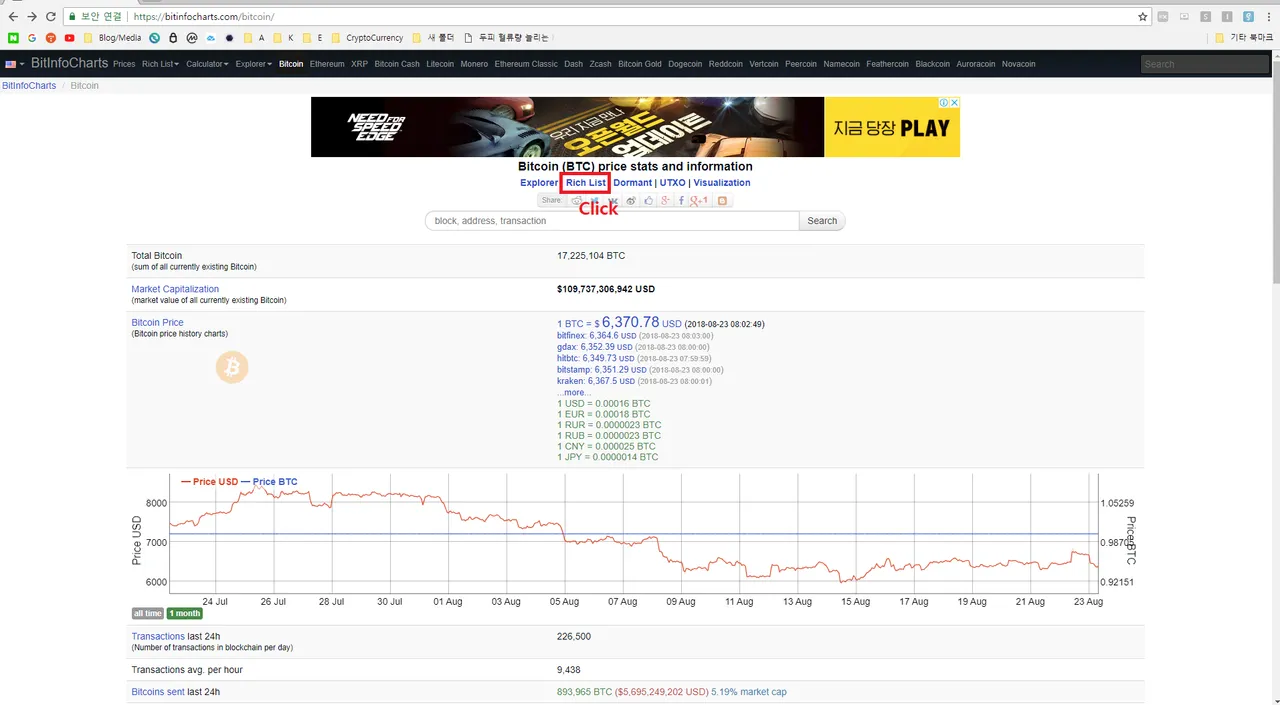Click the 'S' browser extension icon

1205,17
